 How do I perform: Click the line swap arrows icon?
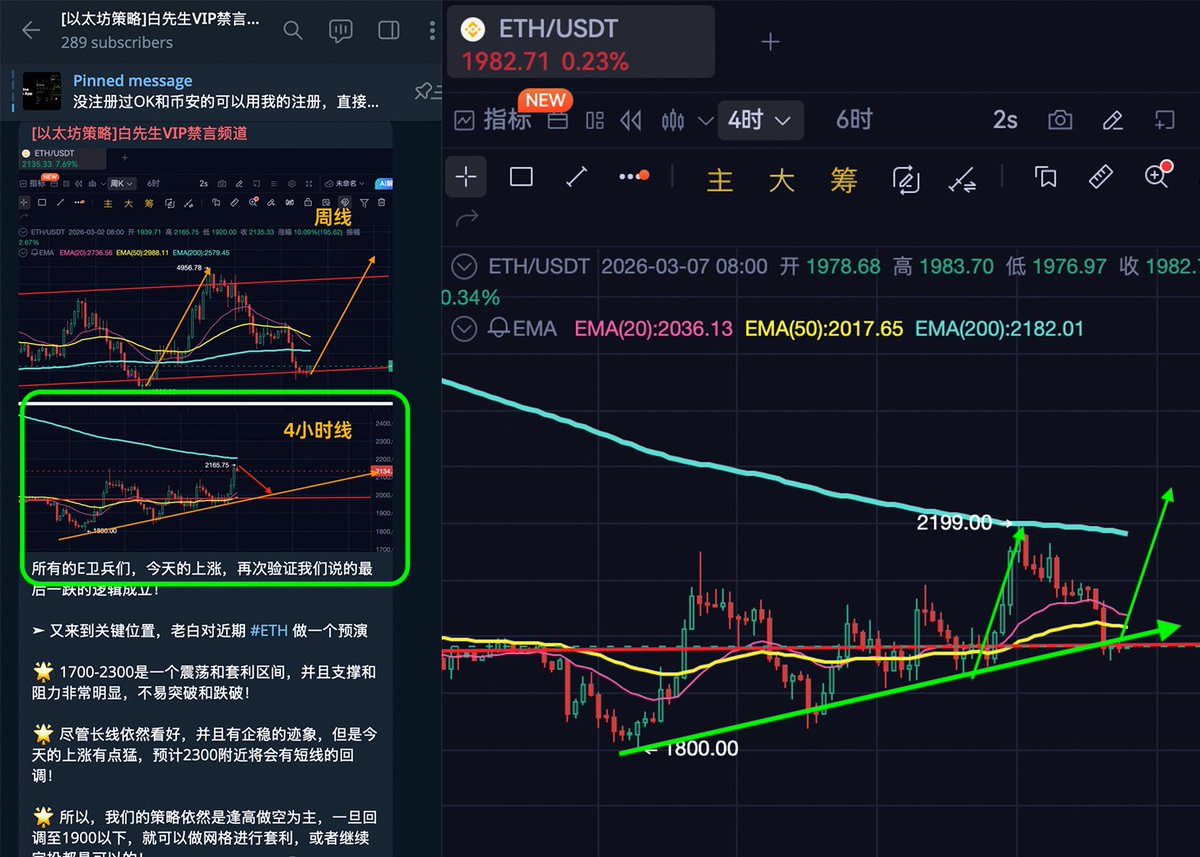(964, 179)
